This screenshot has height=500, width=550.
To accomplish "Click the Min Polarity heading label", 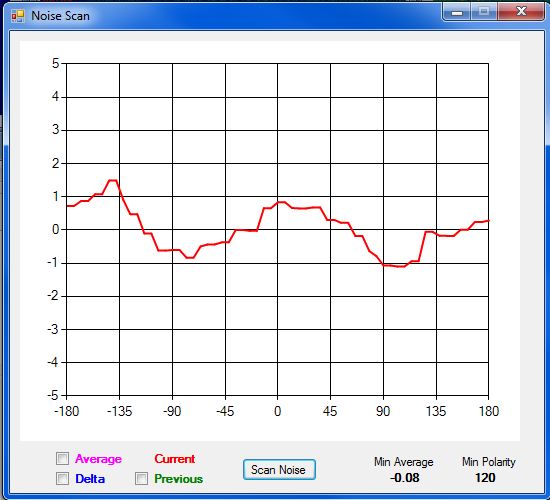I will (x=489, y=462).
